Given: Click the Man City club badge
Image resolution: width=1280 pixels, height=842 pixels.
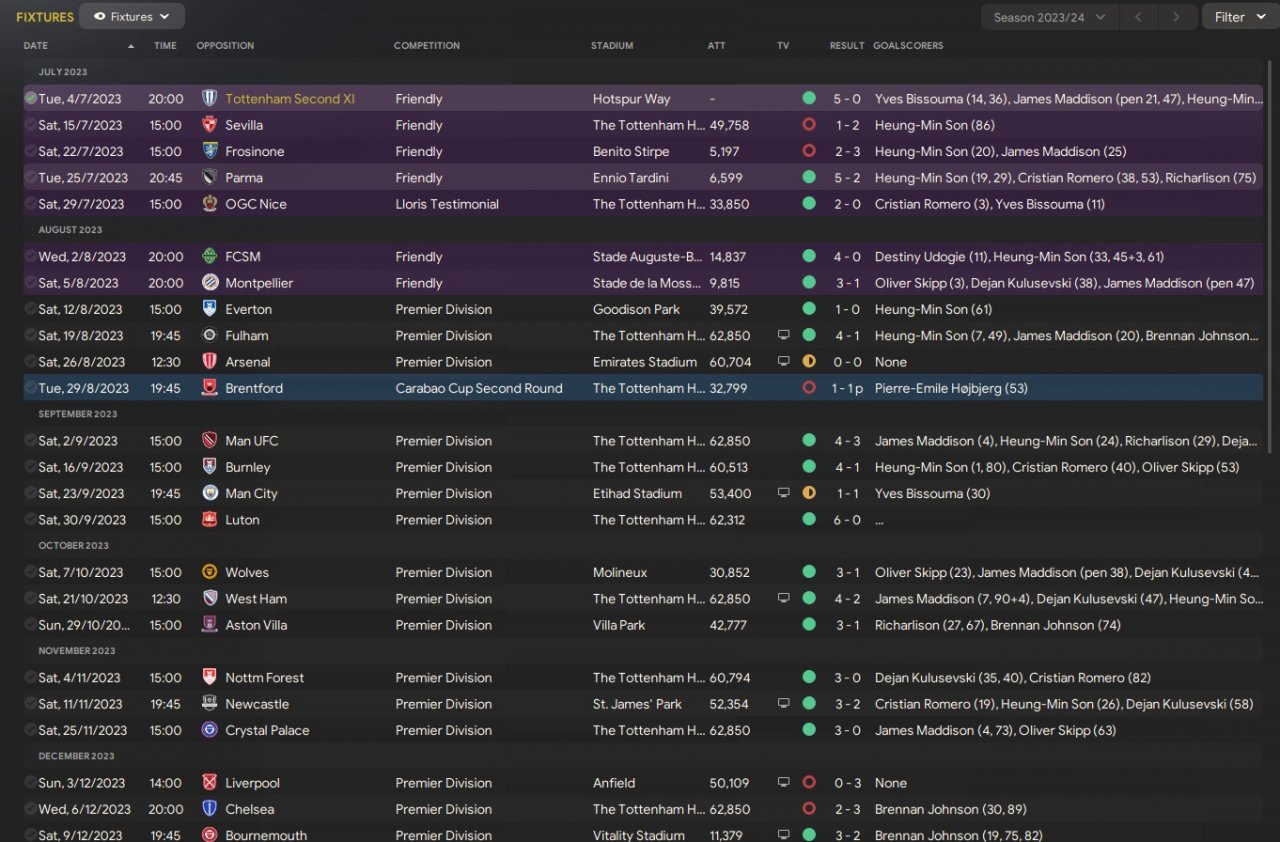Looking at the screenshot, I should 210,493.
